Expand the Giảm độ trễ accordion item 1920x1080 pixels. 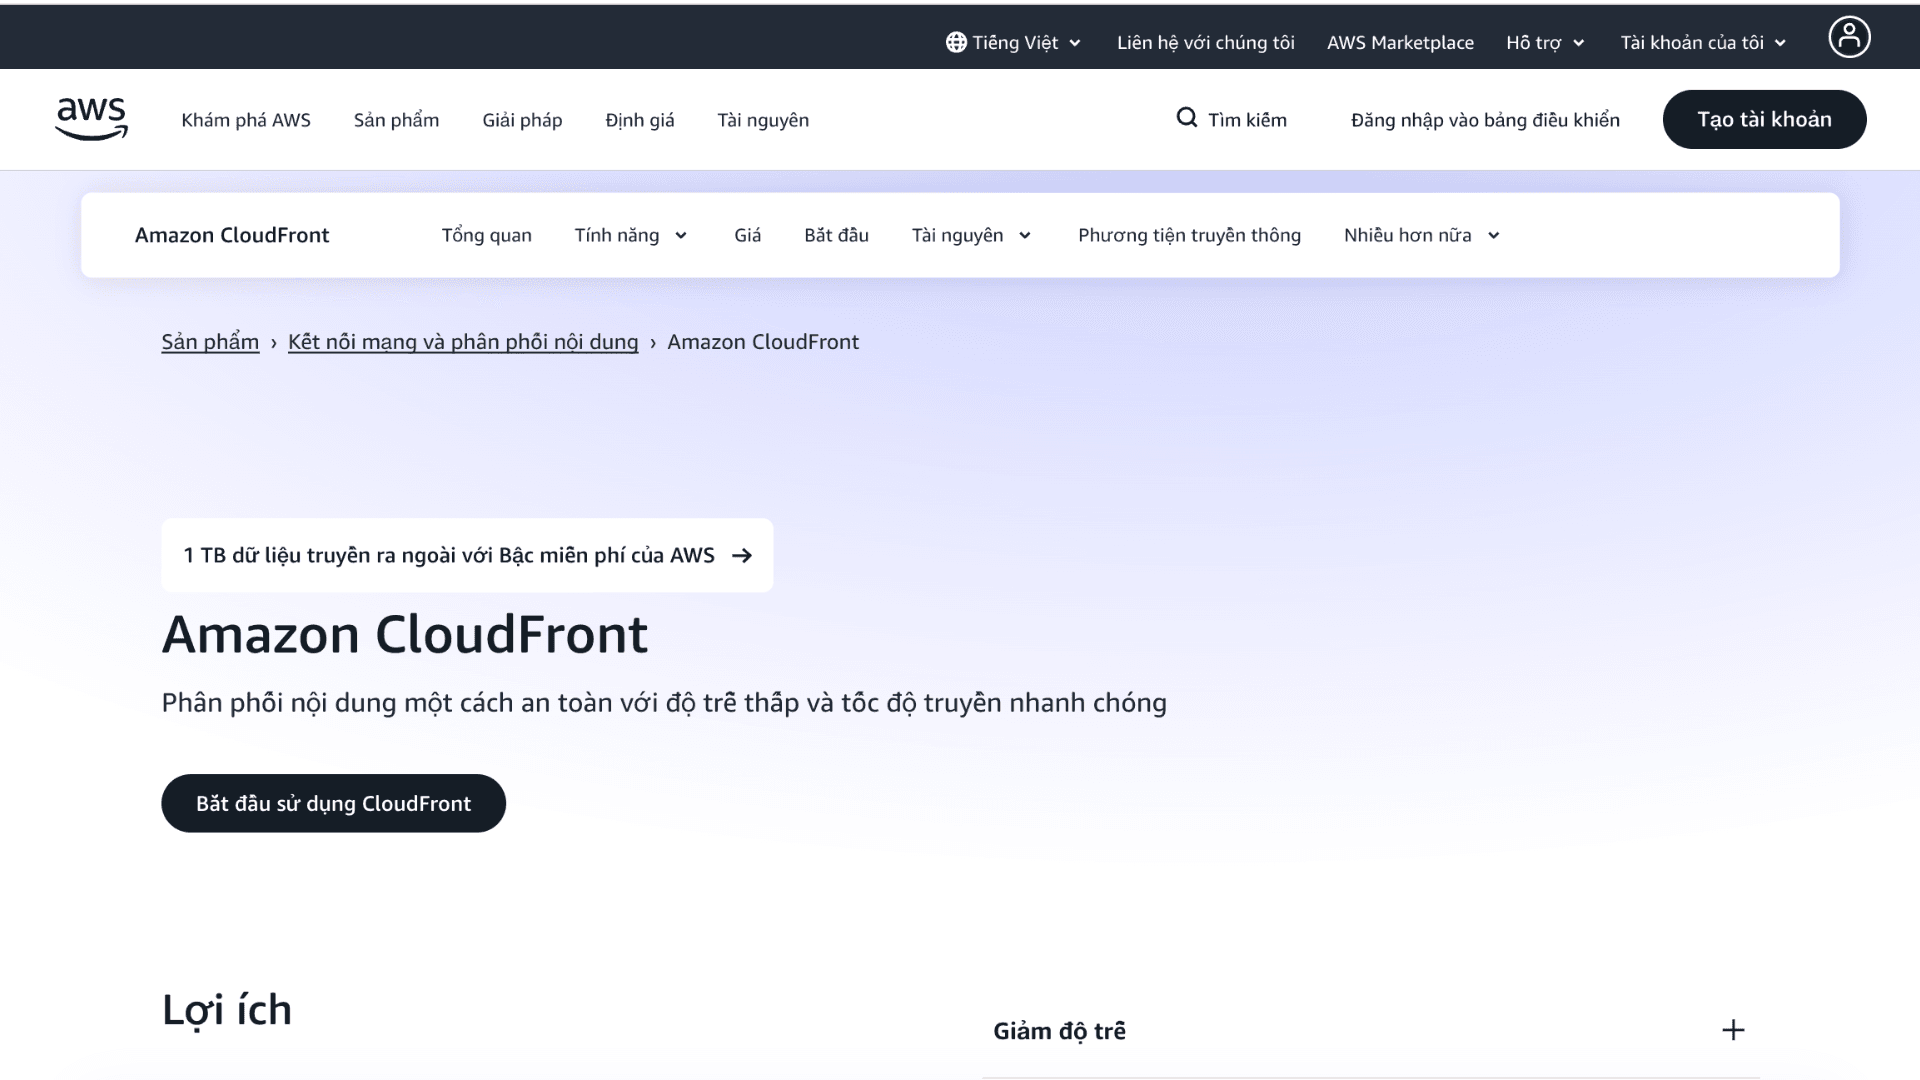(x=1058, y=1031)
